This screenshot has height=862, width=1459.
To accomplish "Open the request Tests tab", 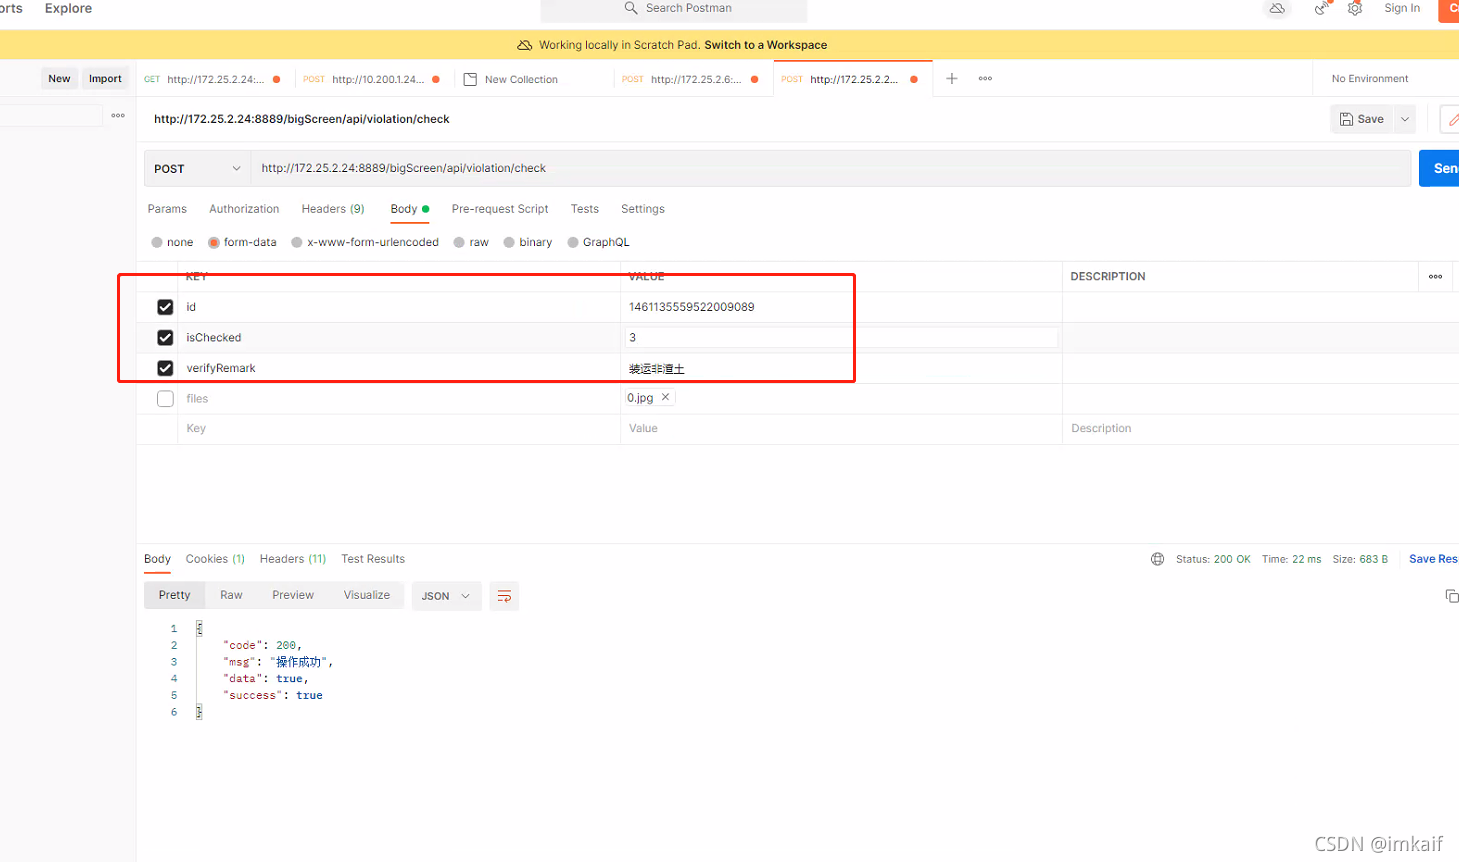I will pyautogui.click(x=585, y=209).
